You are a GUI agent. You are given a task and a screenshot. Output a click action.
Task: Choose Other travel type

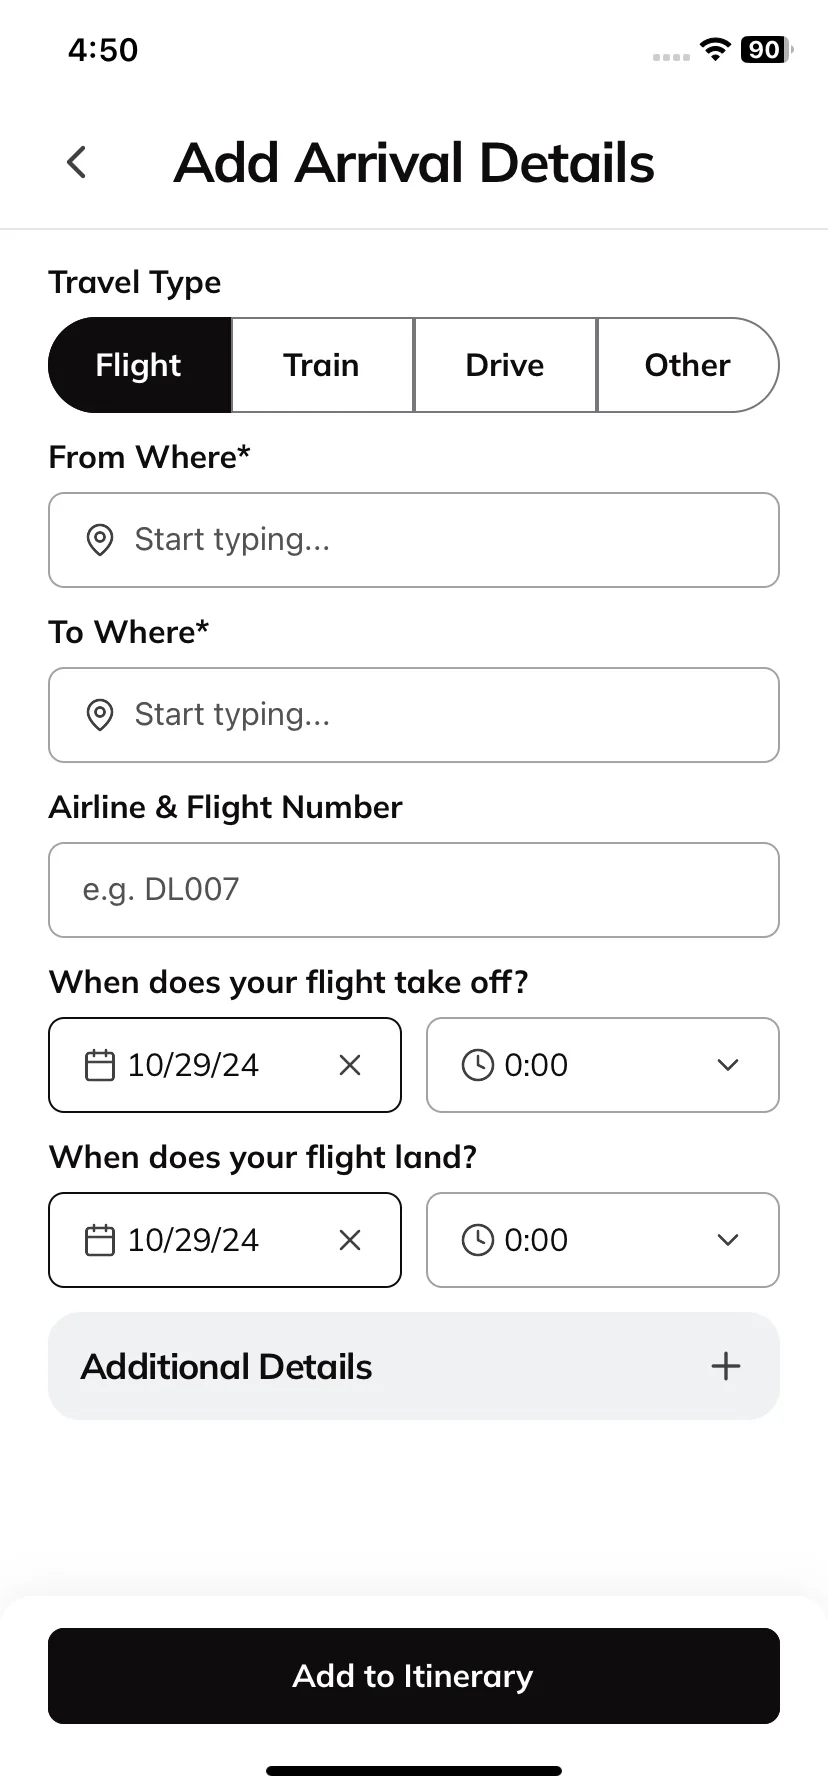coord(688,365)
